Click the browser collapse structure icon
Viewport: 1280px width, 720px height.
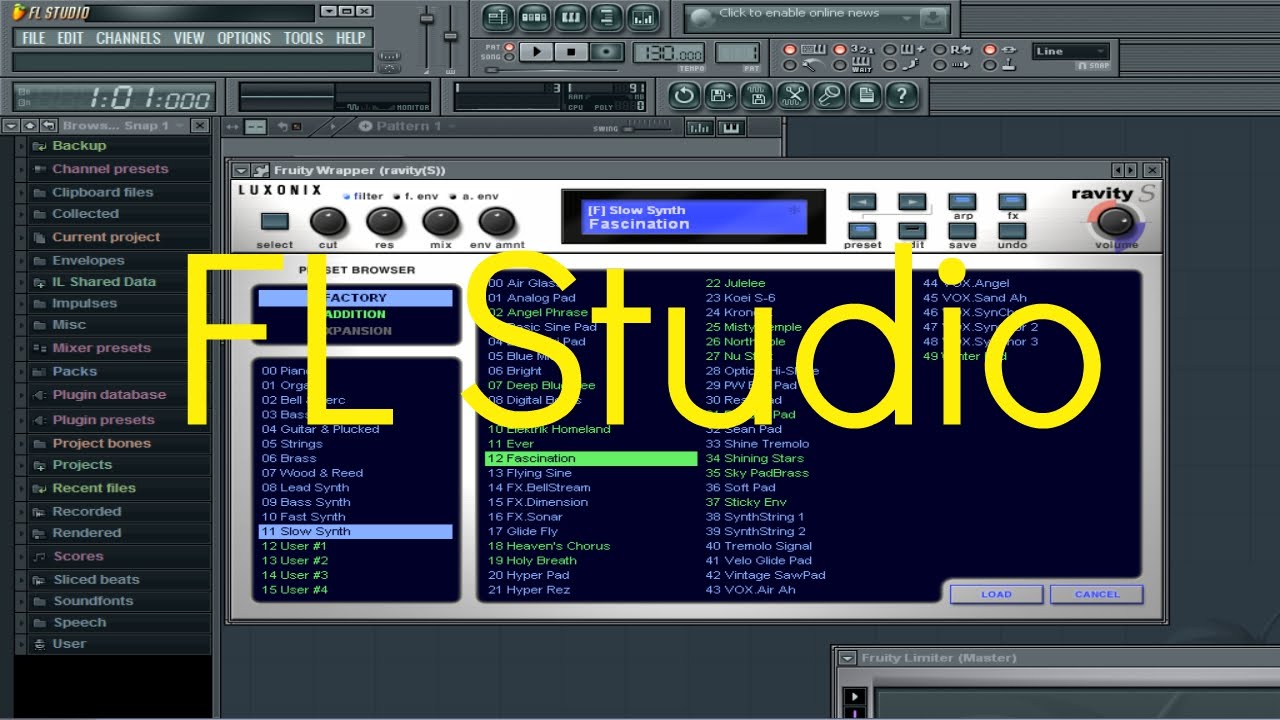pyautogui.click(x=30, y=126)
